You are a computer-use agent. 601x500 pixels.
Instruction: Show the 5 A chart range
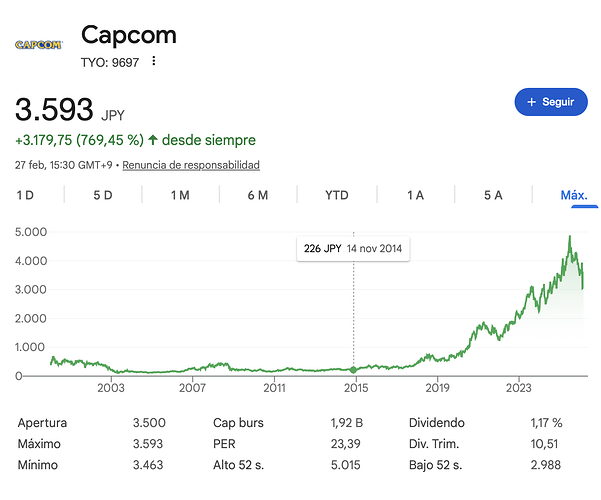click(493, 195)
